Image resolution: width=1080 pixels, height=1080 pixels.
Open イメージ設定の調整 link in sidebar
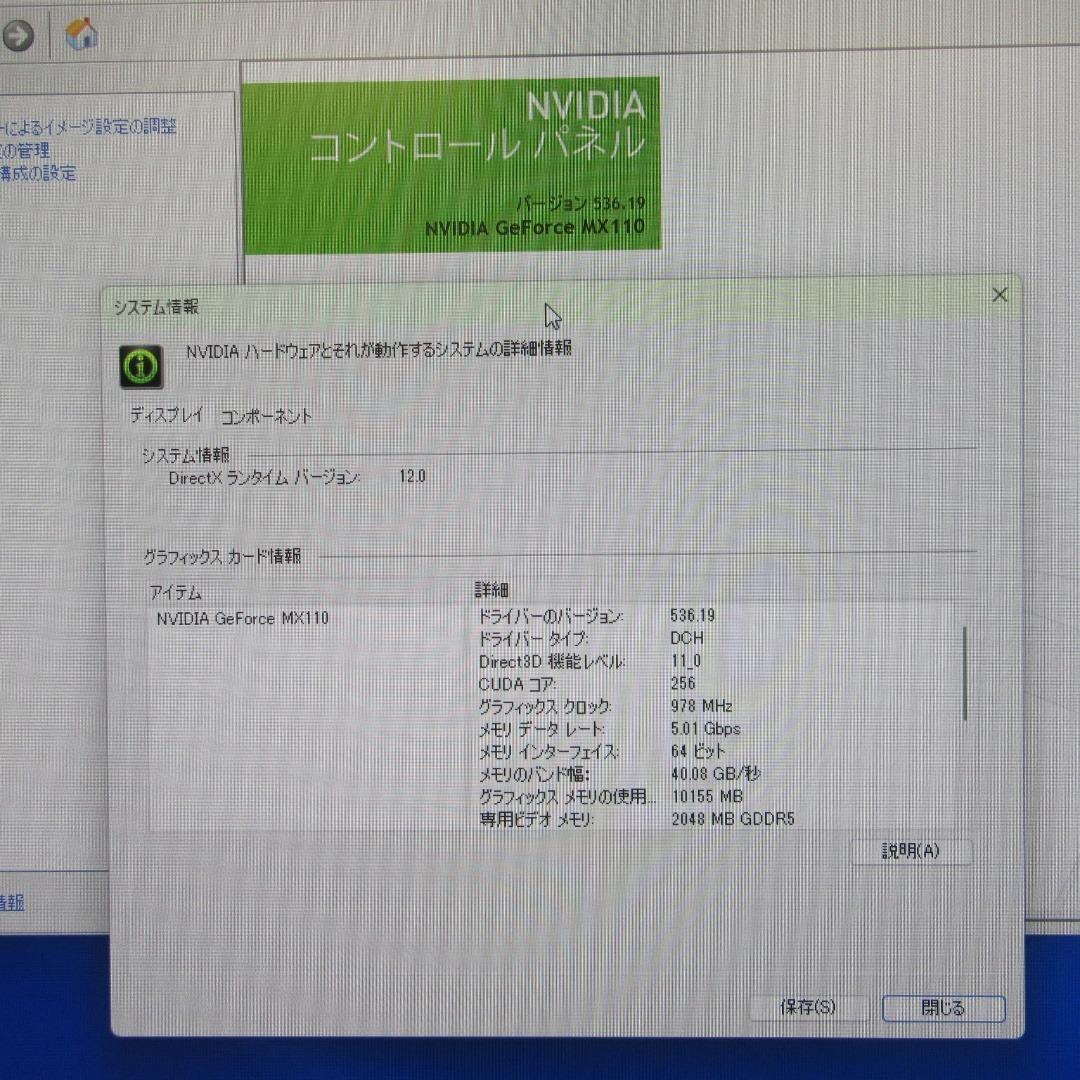click(88, 126)
